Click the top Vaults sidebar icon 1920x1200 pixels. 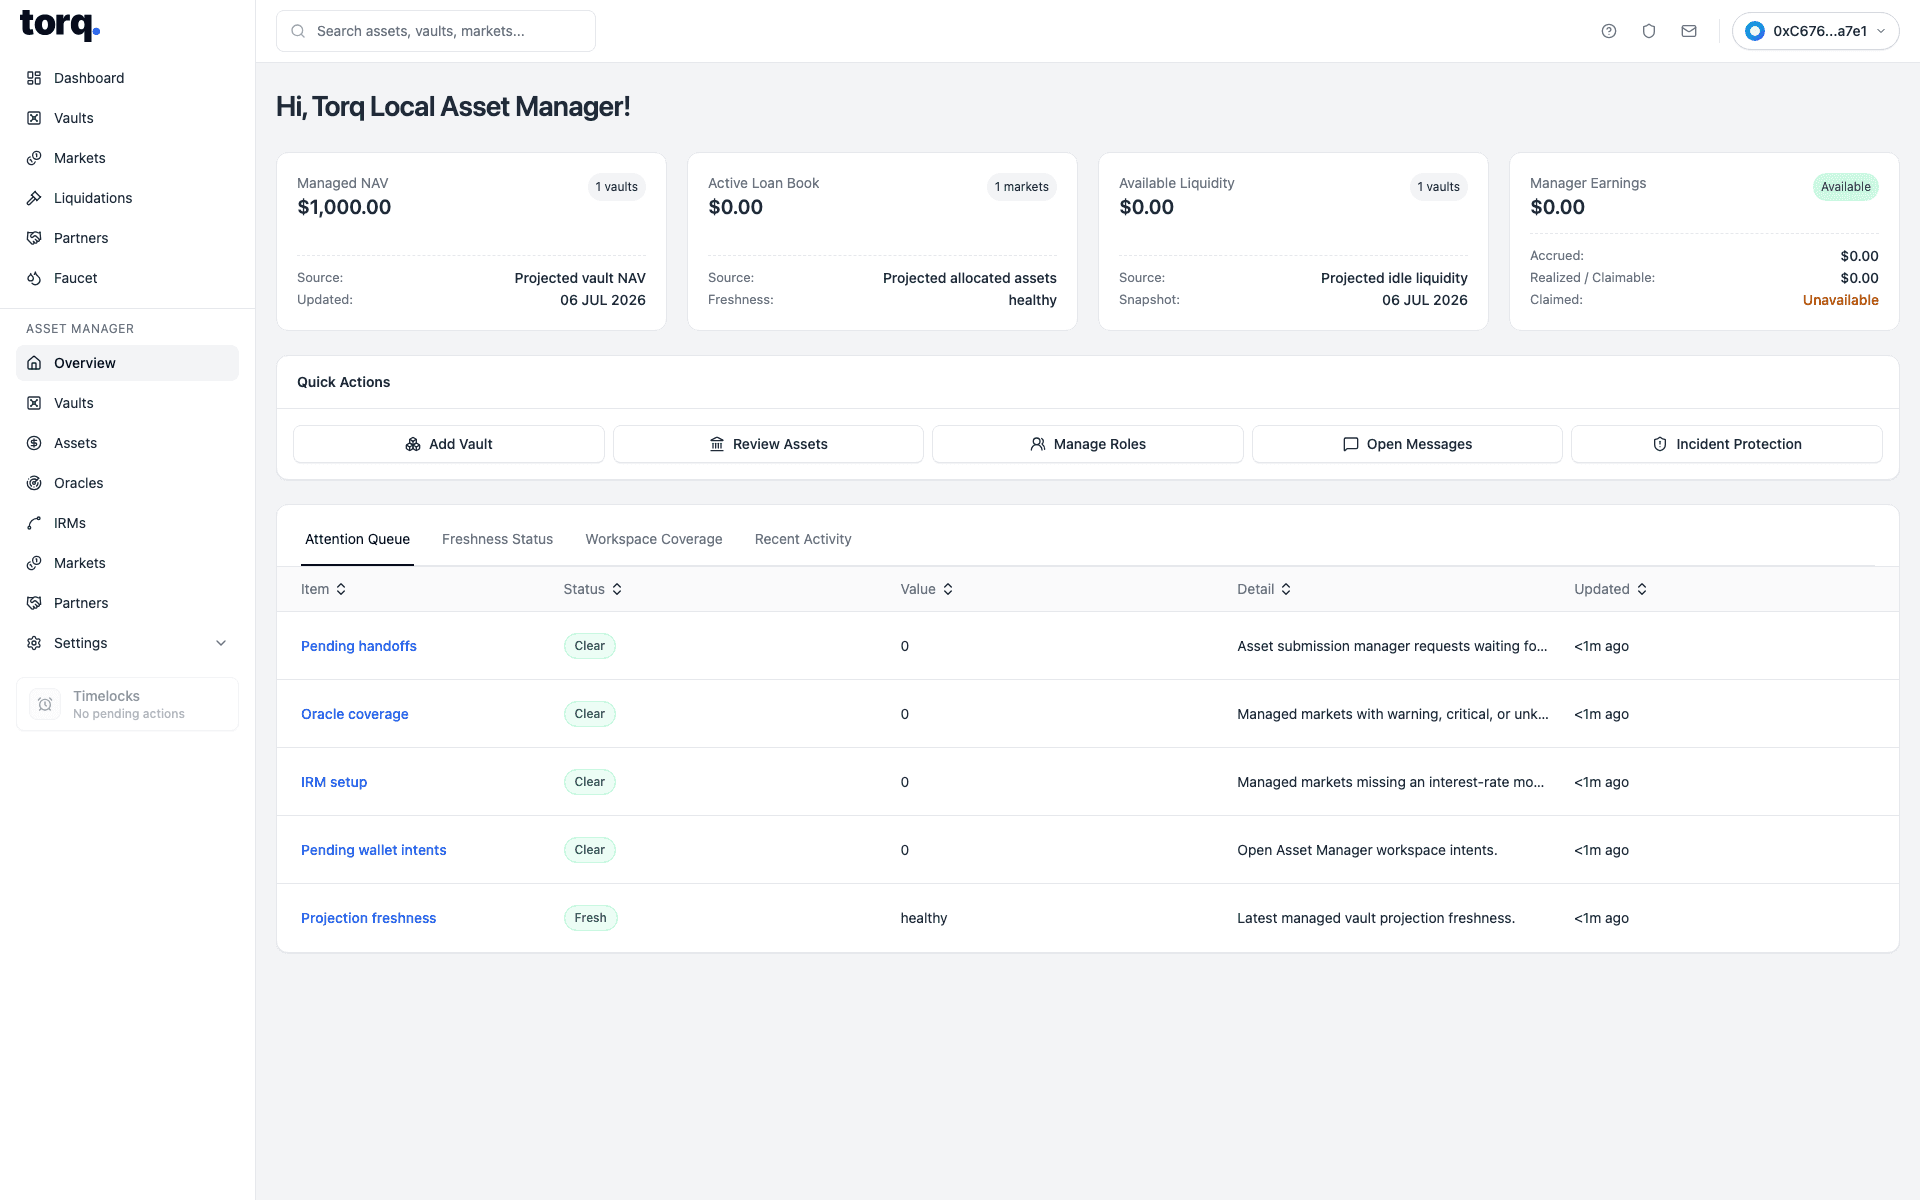pos(34,118)
